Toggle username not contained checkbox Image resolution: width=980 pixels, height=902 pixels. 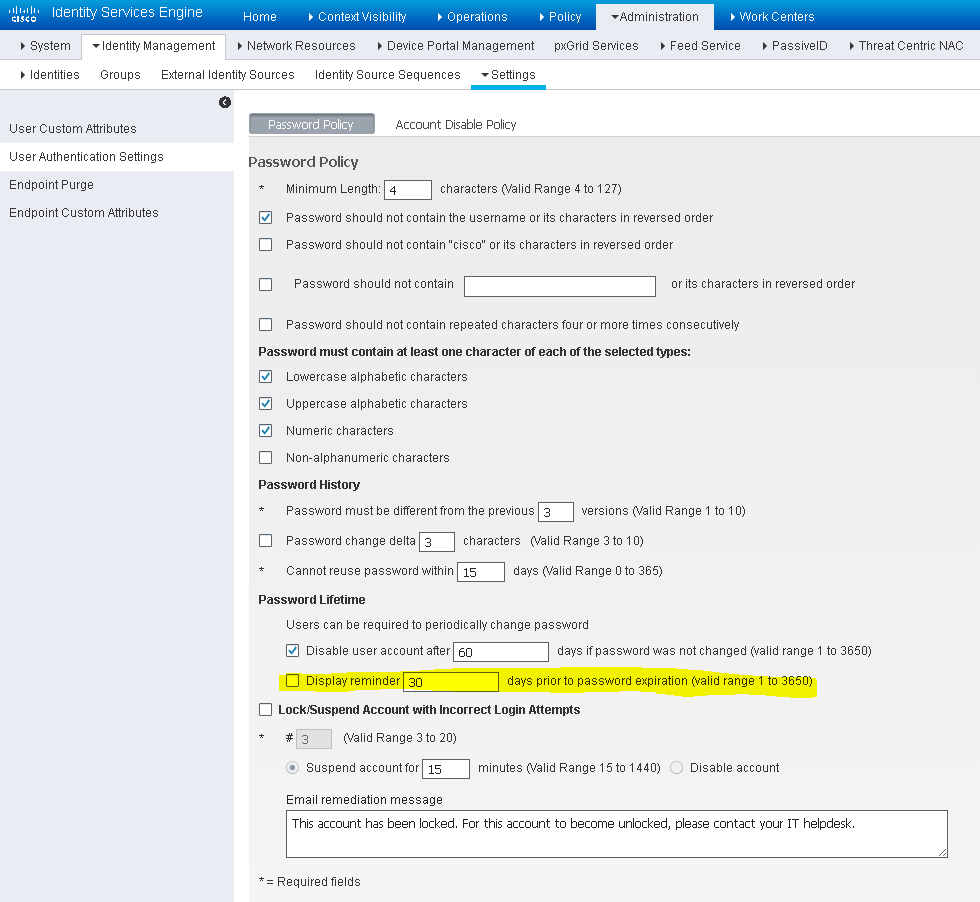pyautogui.click(x=266, y=218)
